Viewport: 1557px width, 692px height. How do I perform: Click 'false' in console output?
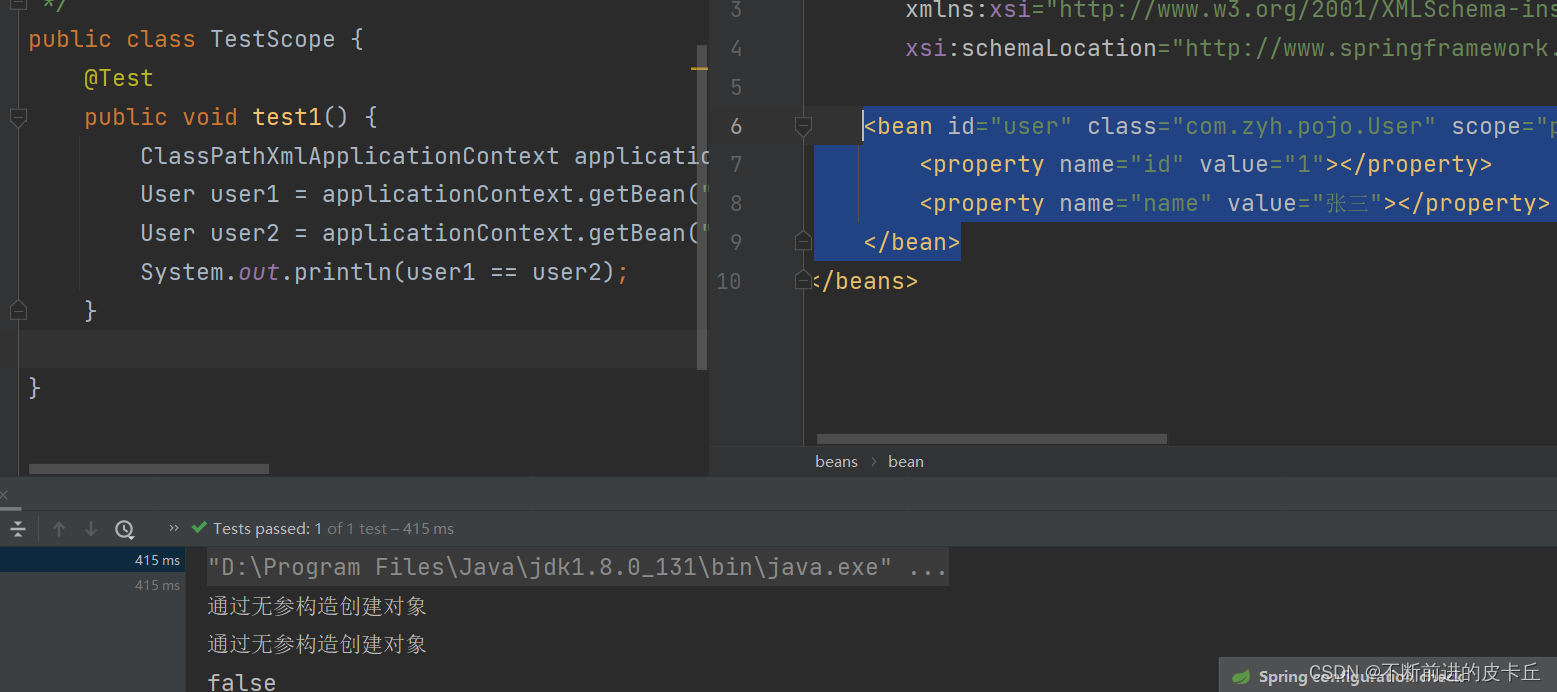[x=242, y=682]
